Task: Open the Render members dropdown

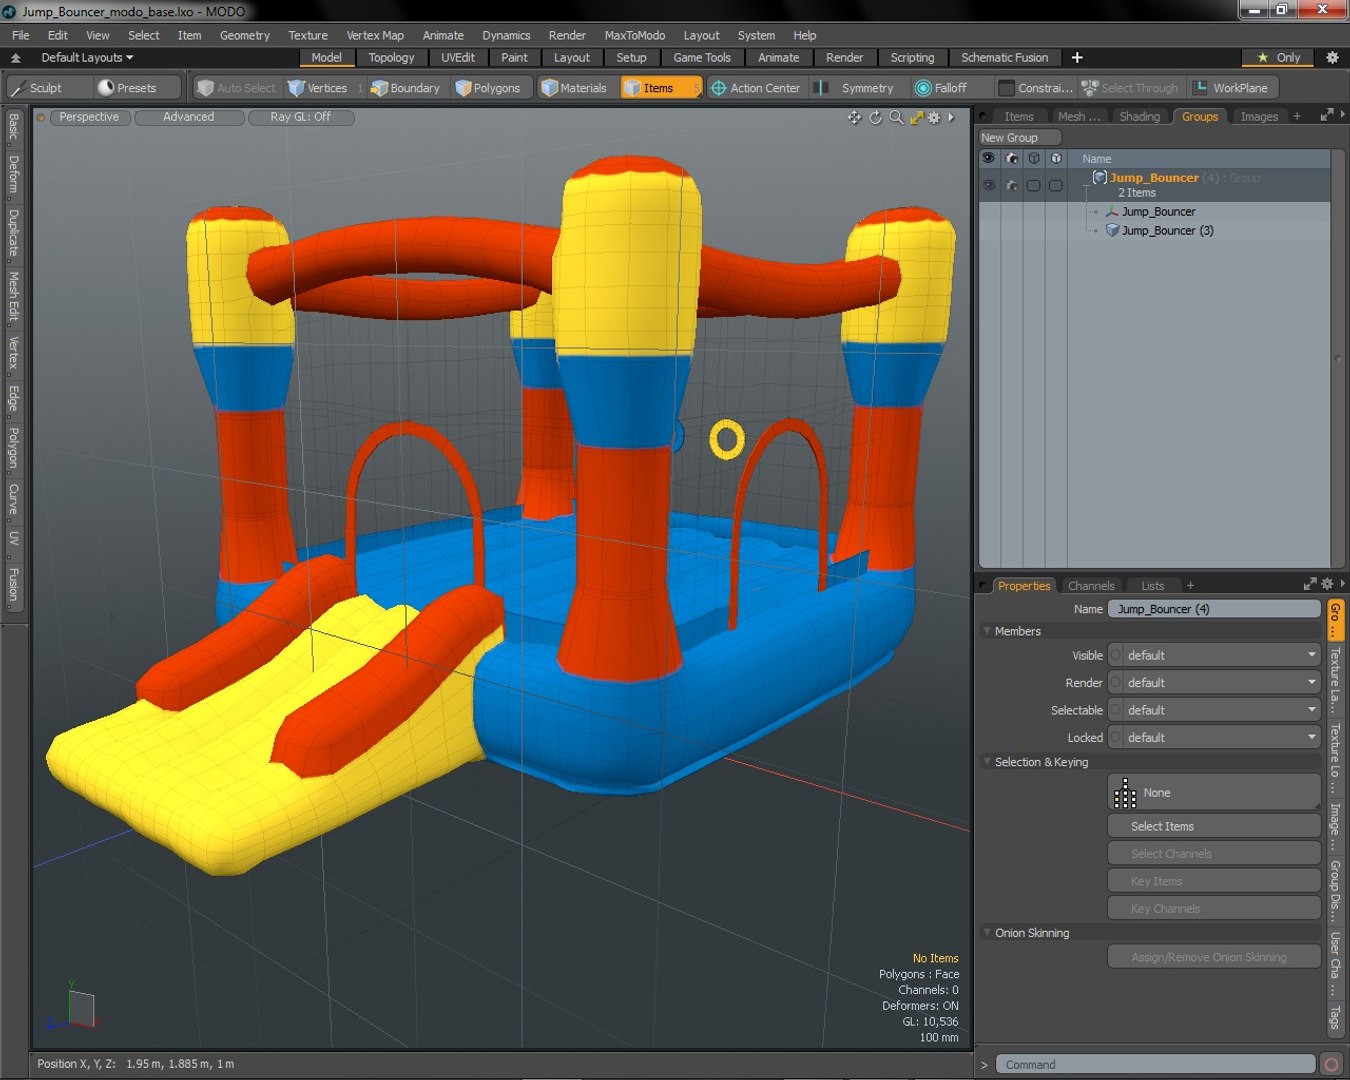Action: click(1214, 683)
